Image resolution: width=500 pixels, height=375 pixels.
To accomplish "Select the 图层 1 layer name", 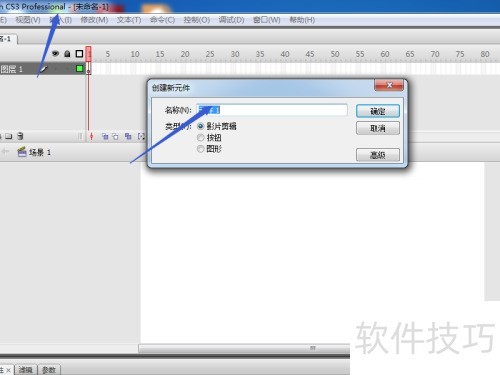I will point(12,69).
